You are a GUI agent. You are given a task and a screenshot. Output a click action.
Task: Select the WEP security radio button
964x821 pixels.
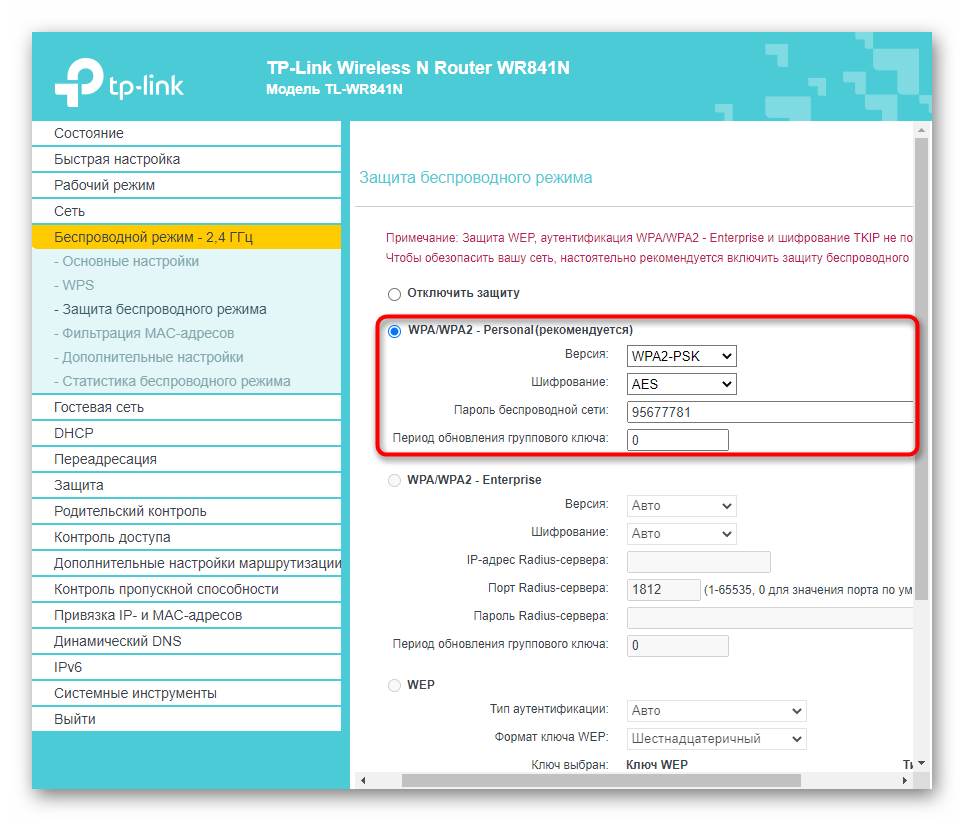394,686
